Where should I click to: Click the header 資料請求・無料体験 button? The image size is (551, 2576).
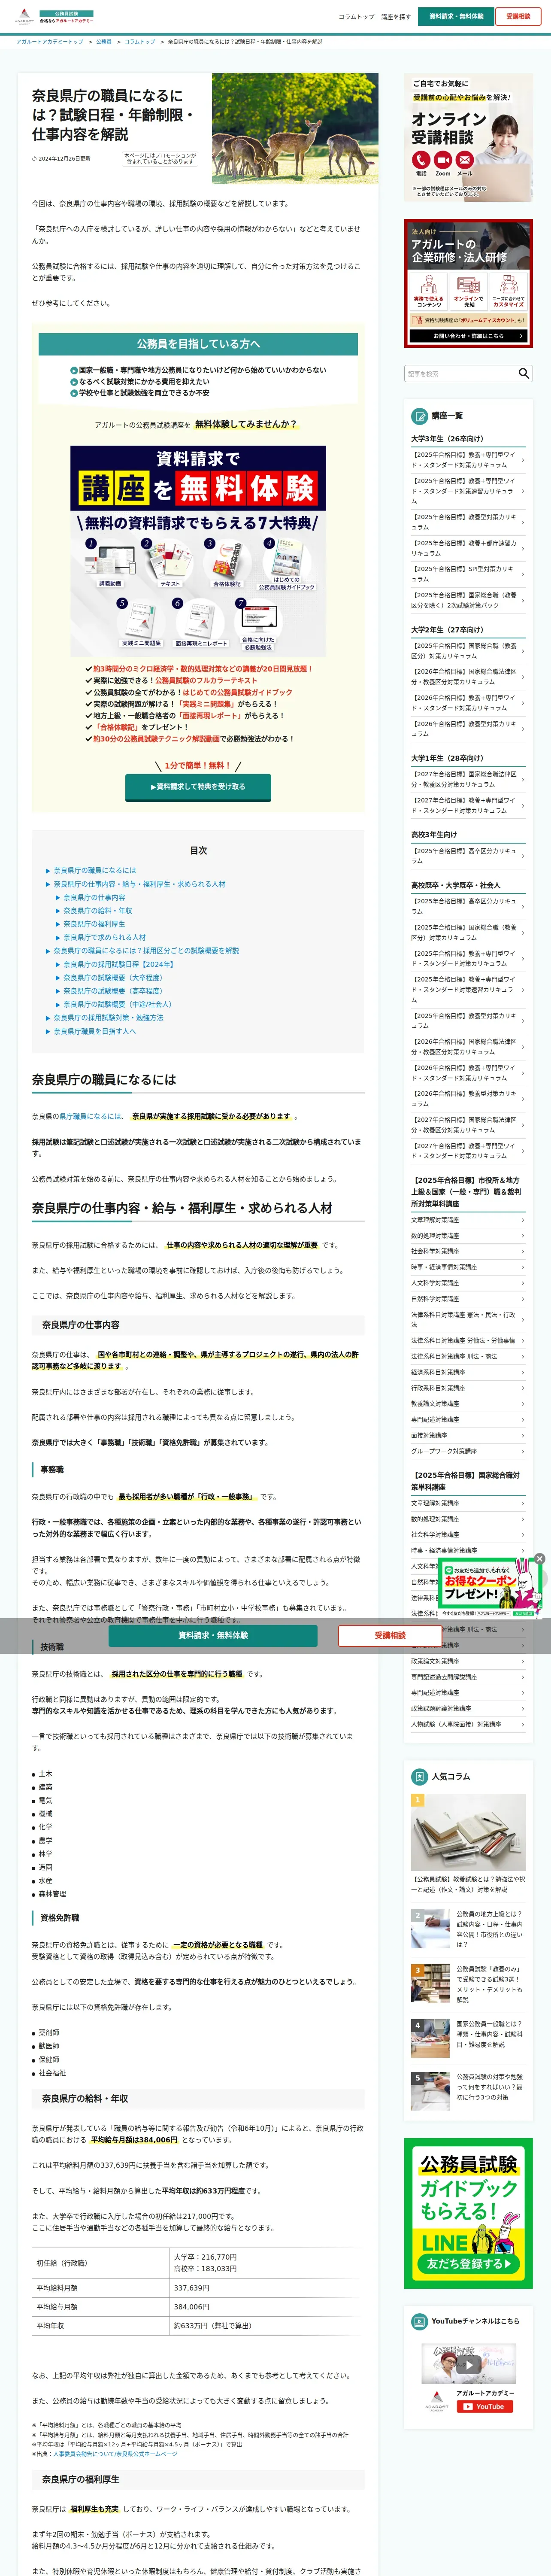point(456,17)
